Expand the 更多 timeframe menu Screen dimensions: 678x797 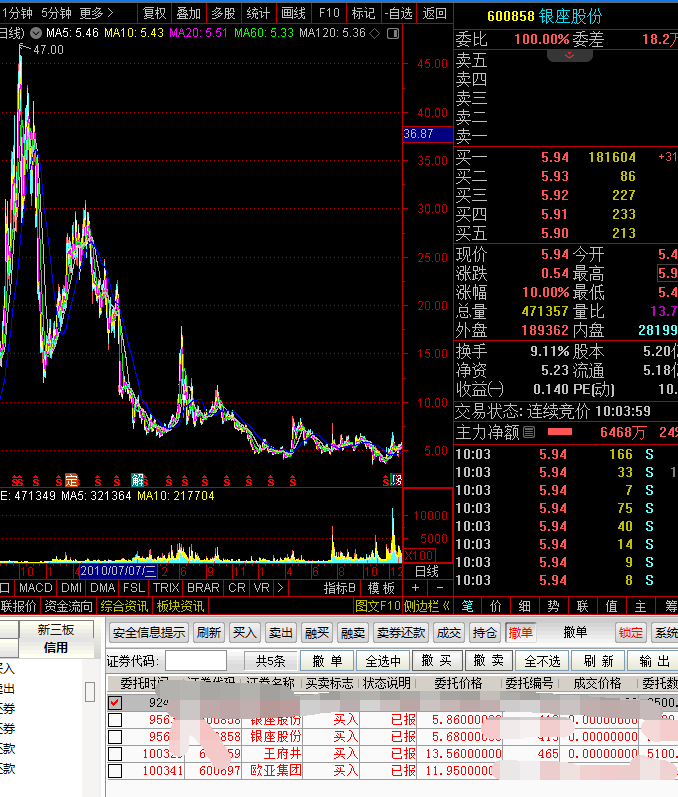click(x=97, y=13)
